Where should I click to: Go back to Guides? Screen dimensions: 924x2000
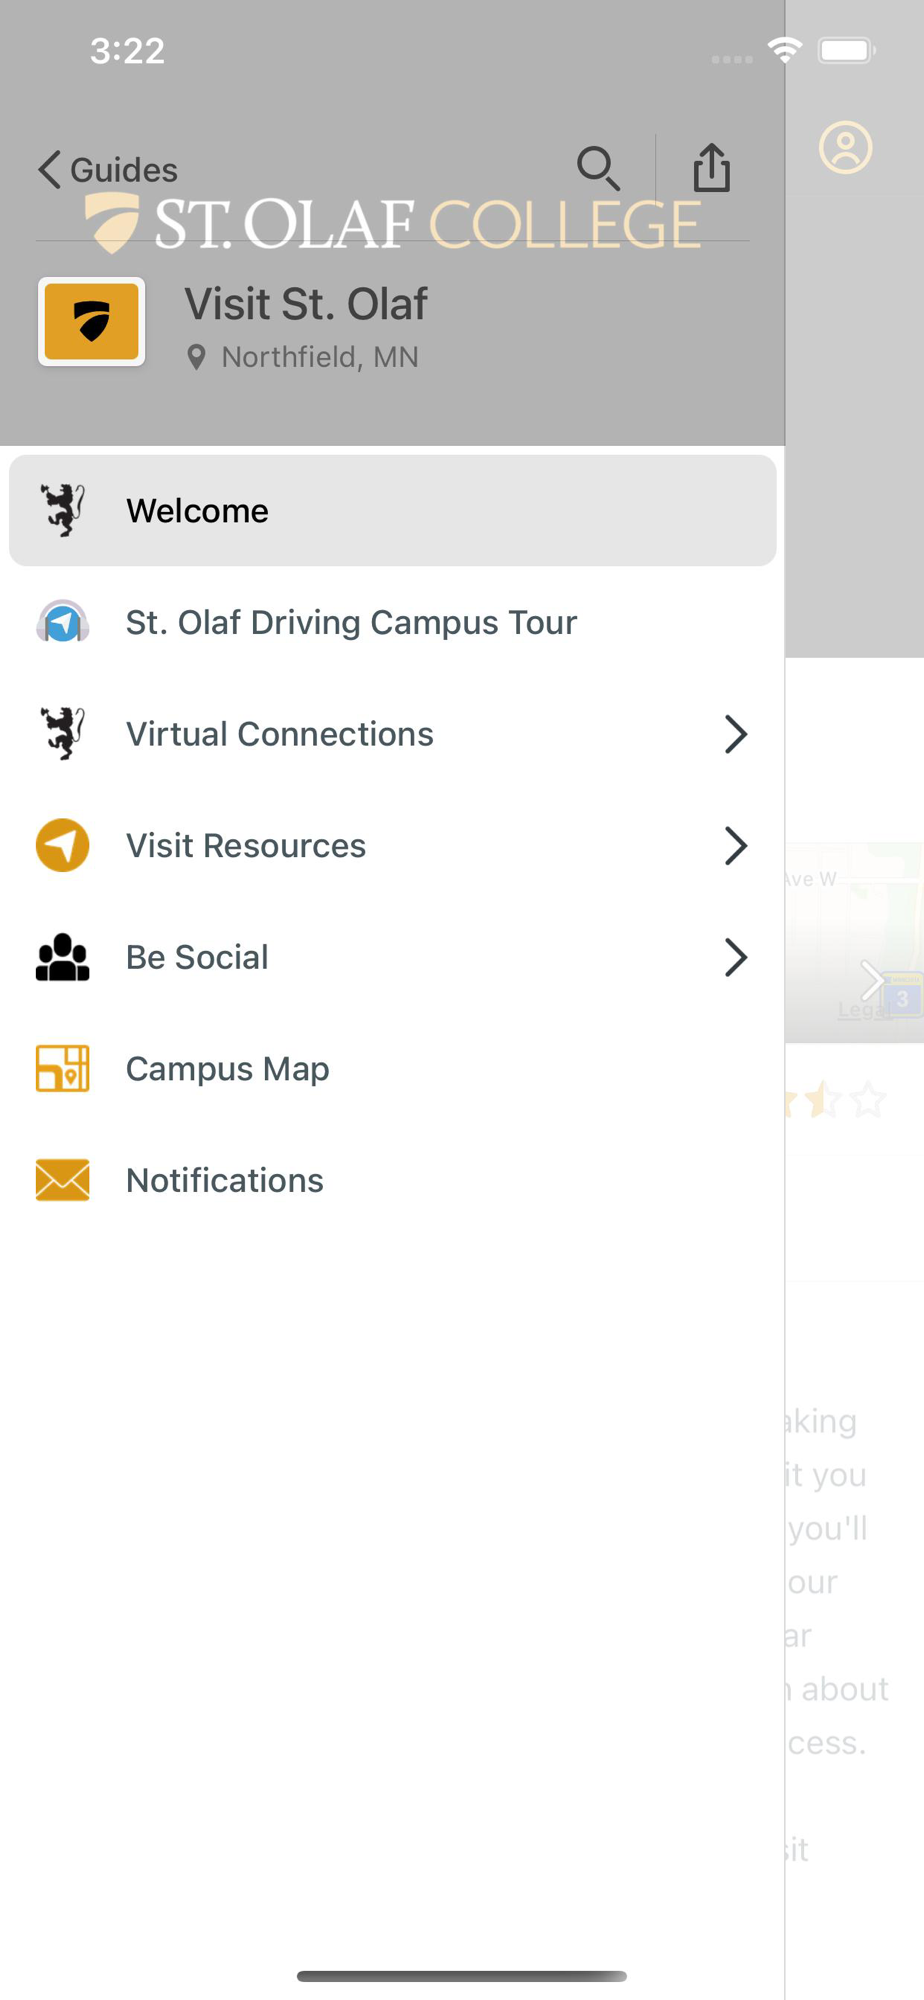click(x=108, y=169)
